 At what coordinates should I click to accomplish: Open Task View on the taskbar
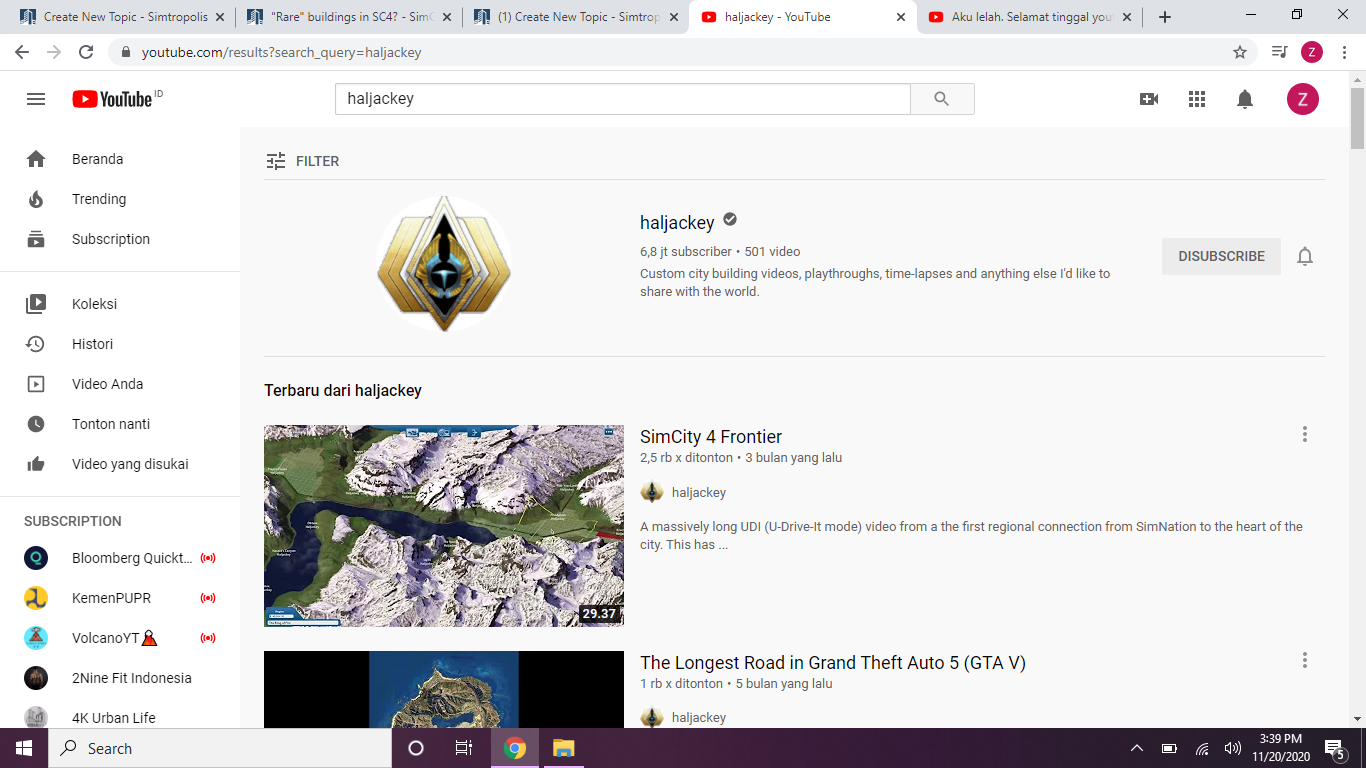(464, 748)
